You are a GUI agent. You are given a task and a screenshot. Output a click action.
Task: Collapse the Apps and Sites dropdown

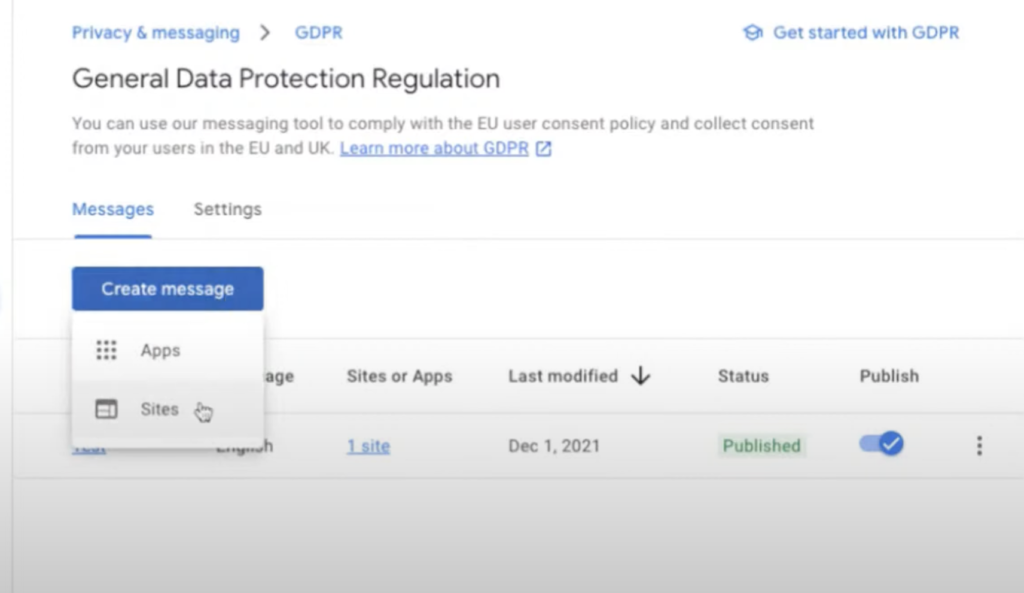(166, 288)
